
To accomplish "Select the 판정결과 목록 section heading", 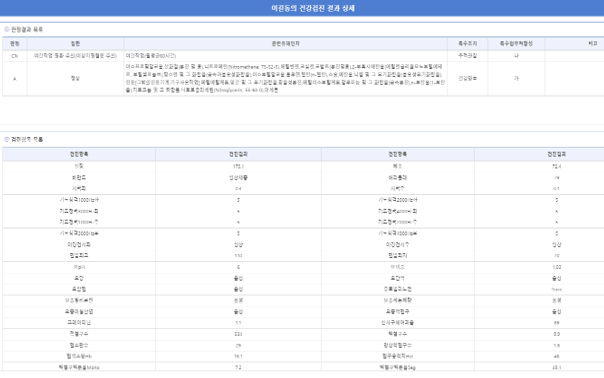I will pos(27,29).
